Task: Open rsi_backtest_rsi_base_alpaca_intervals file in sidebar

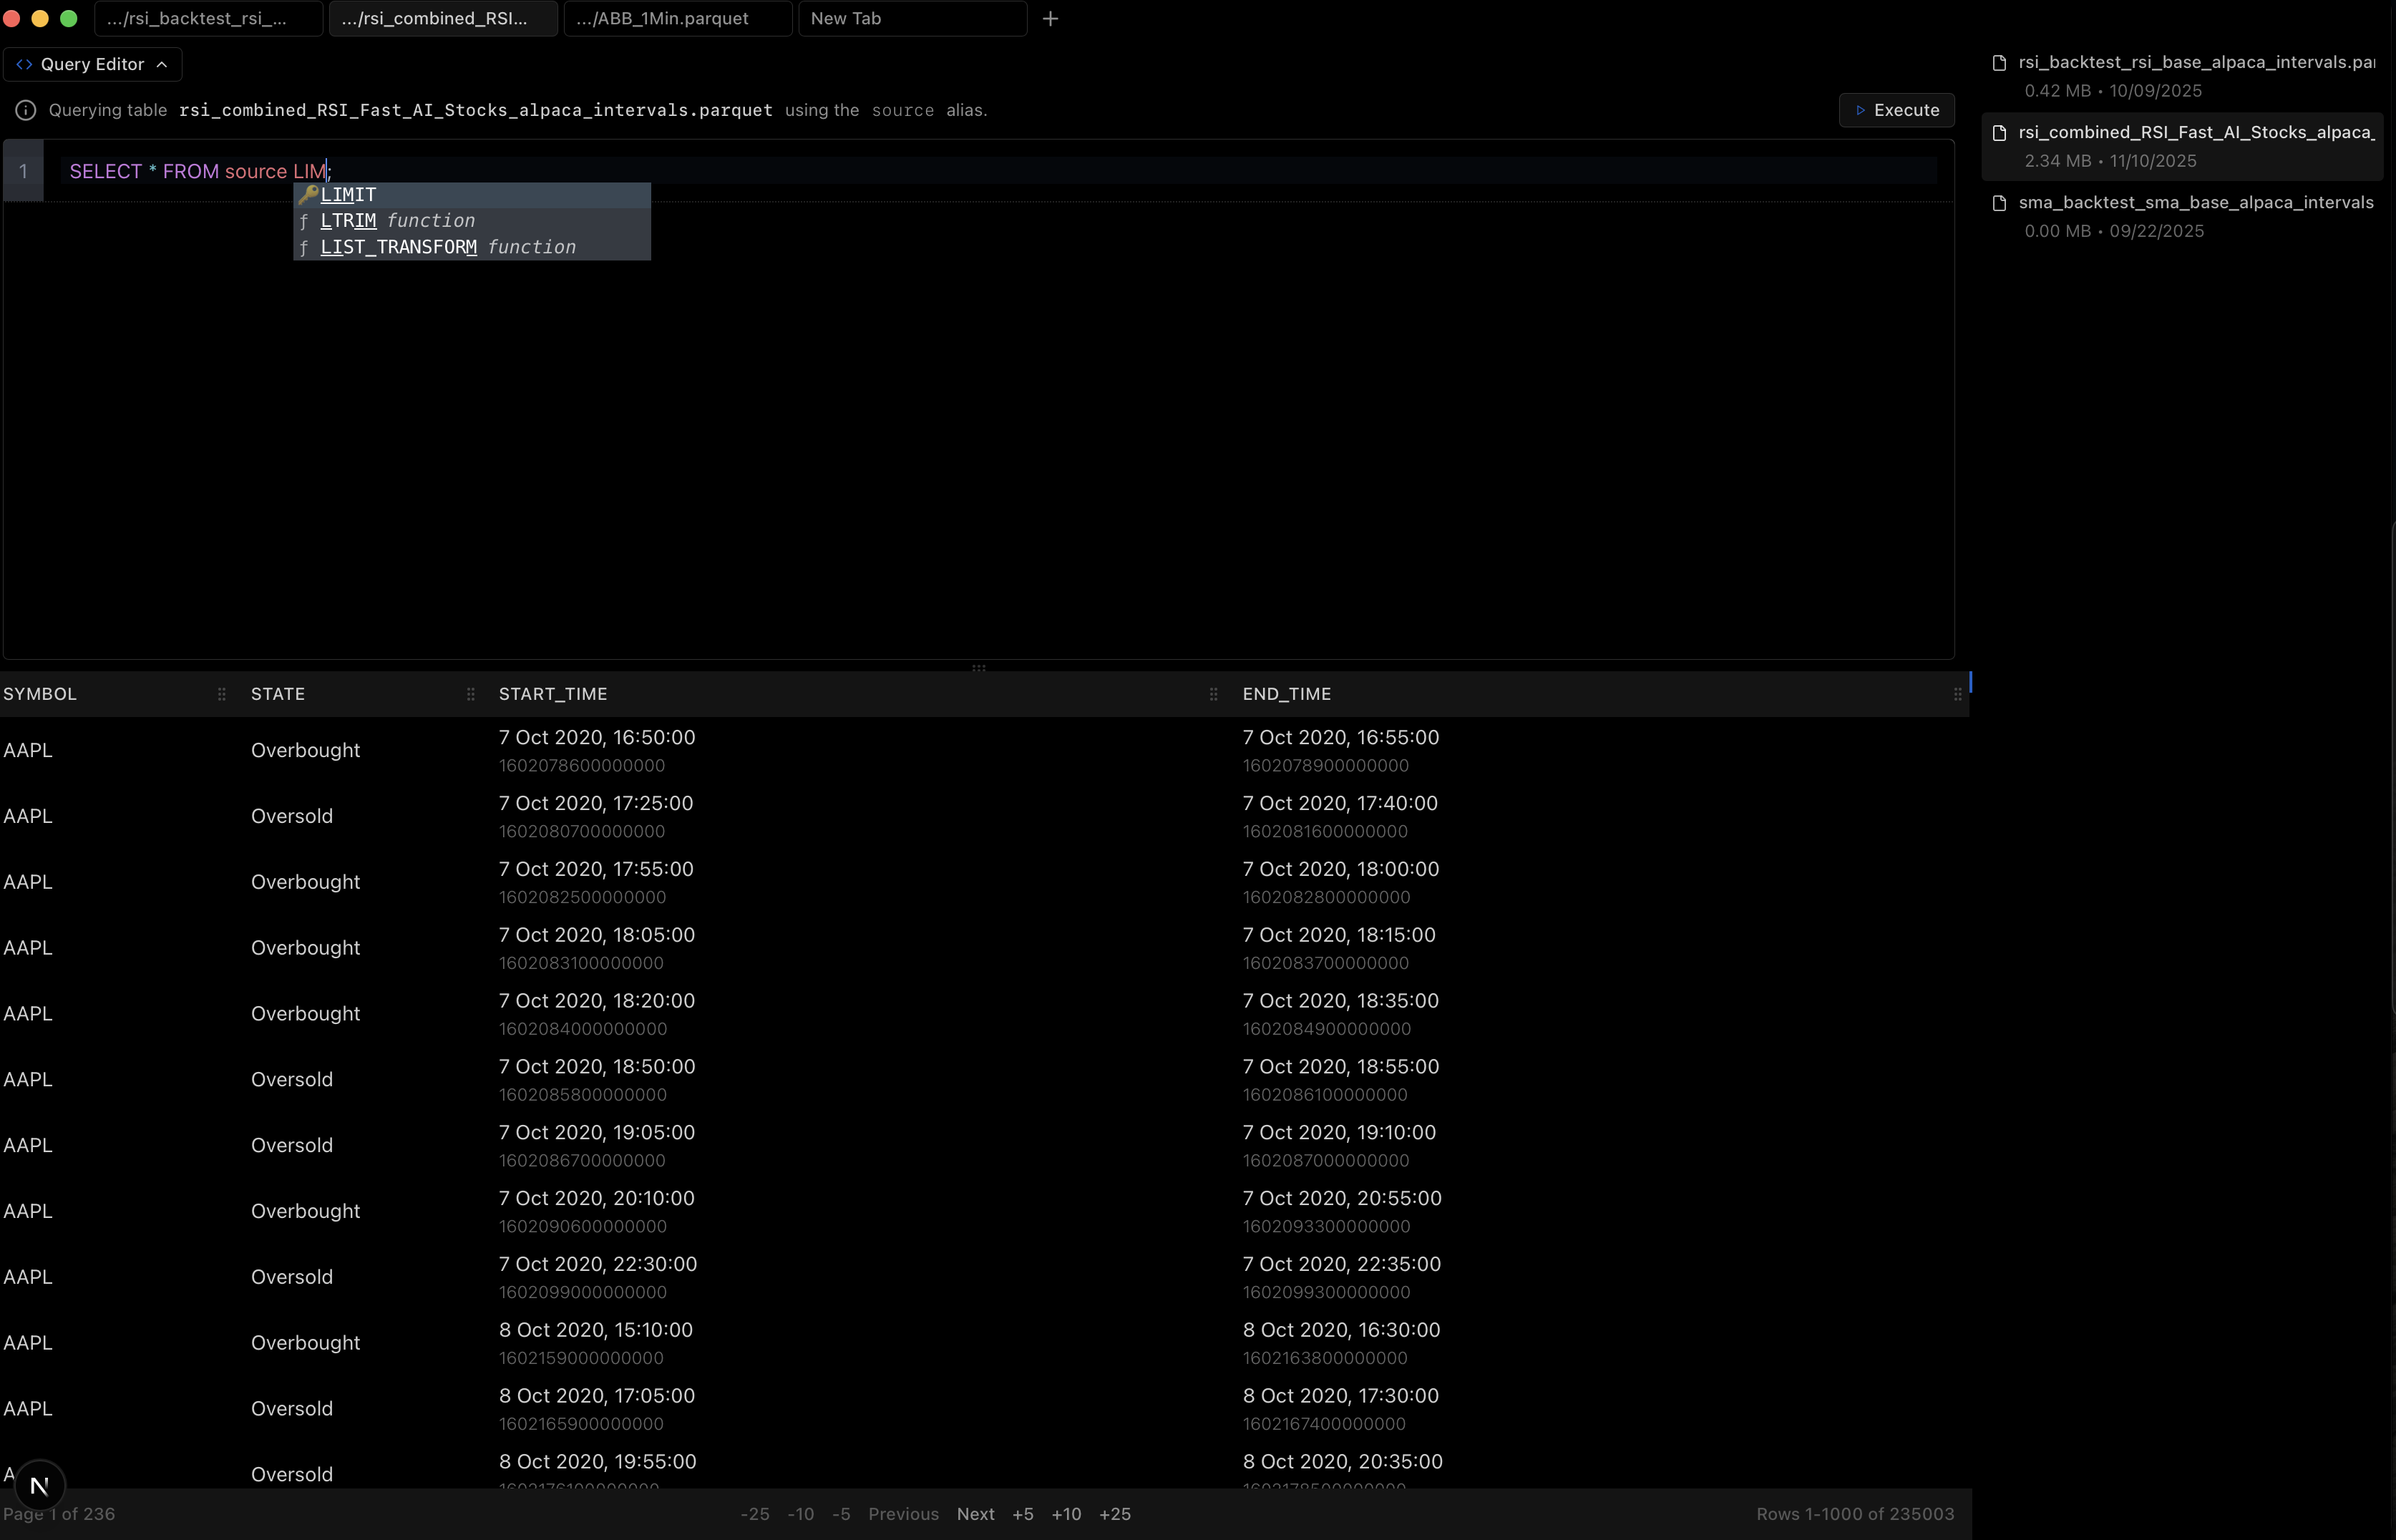Action: click(2195, 63)
